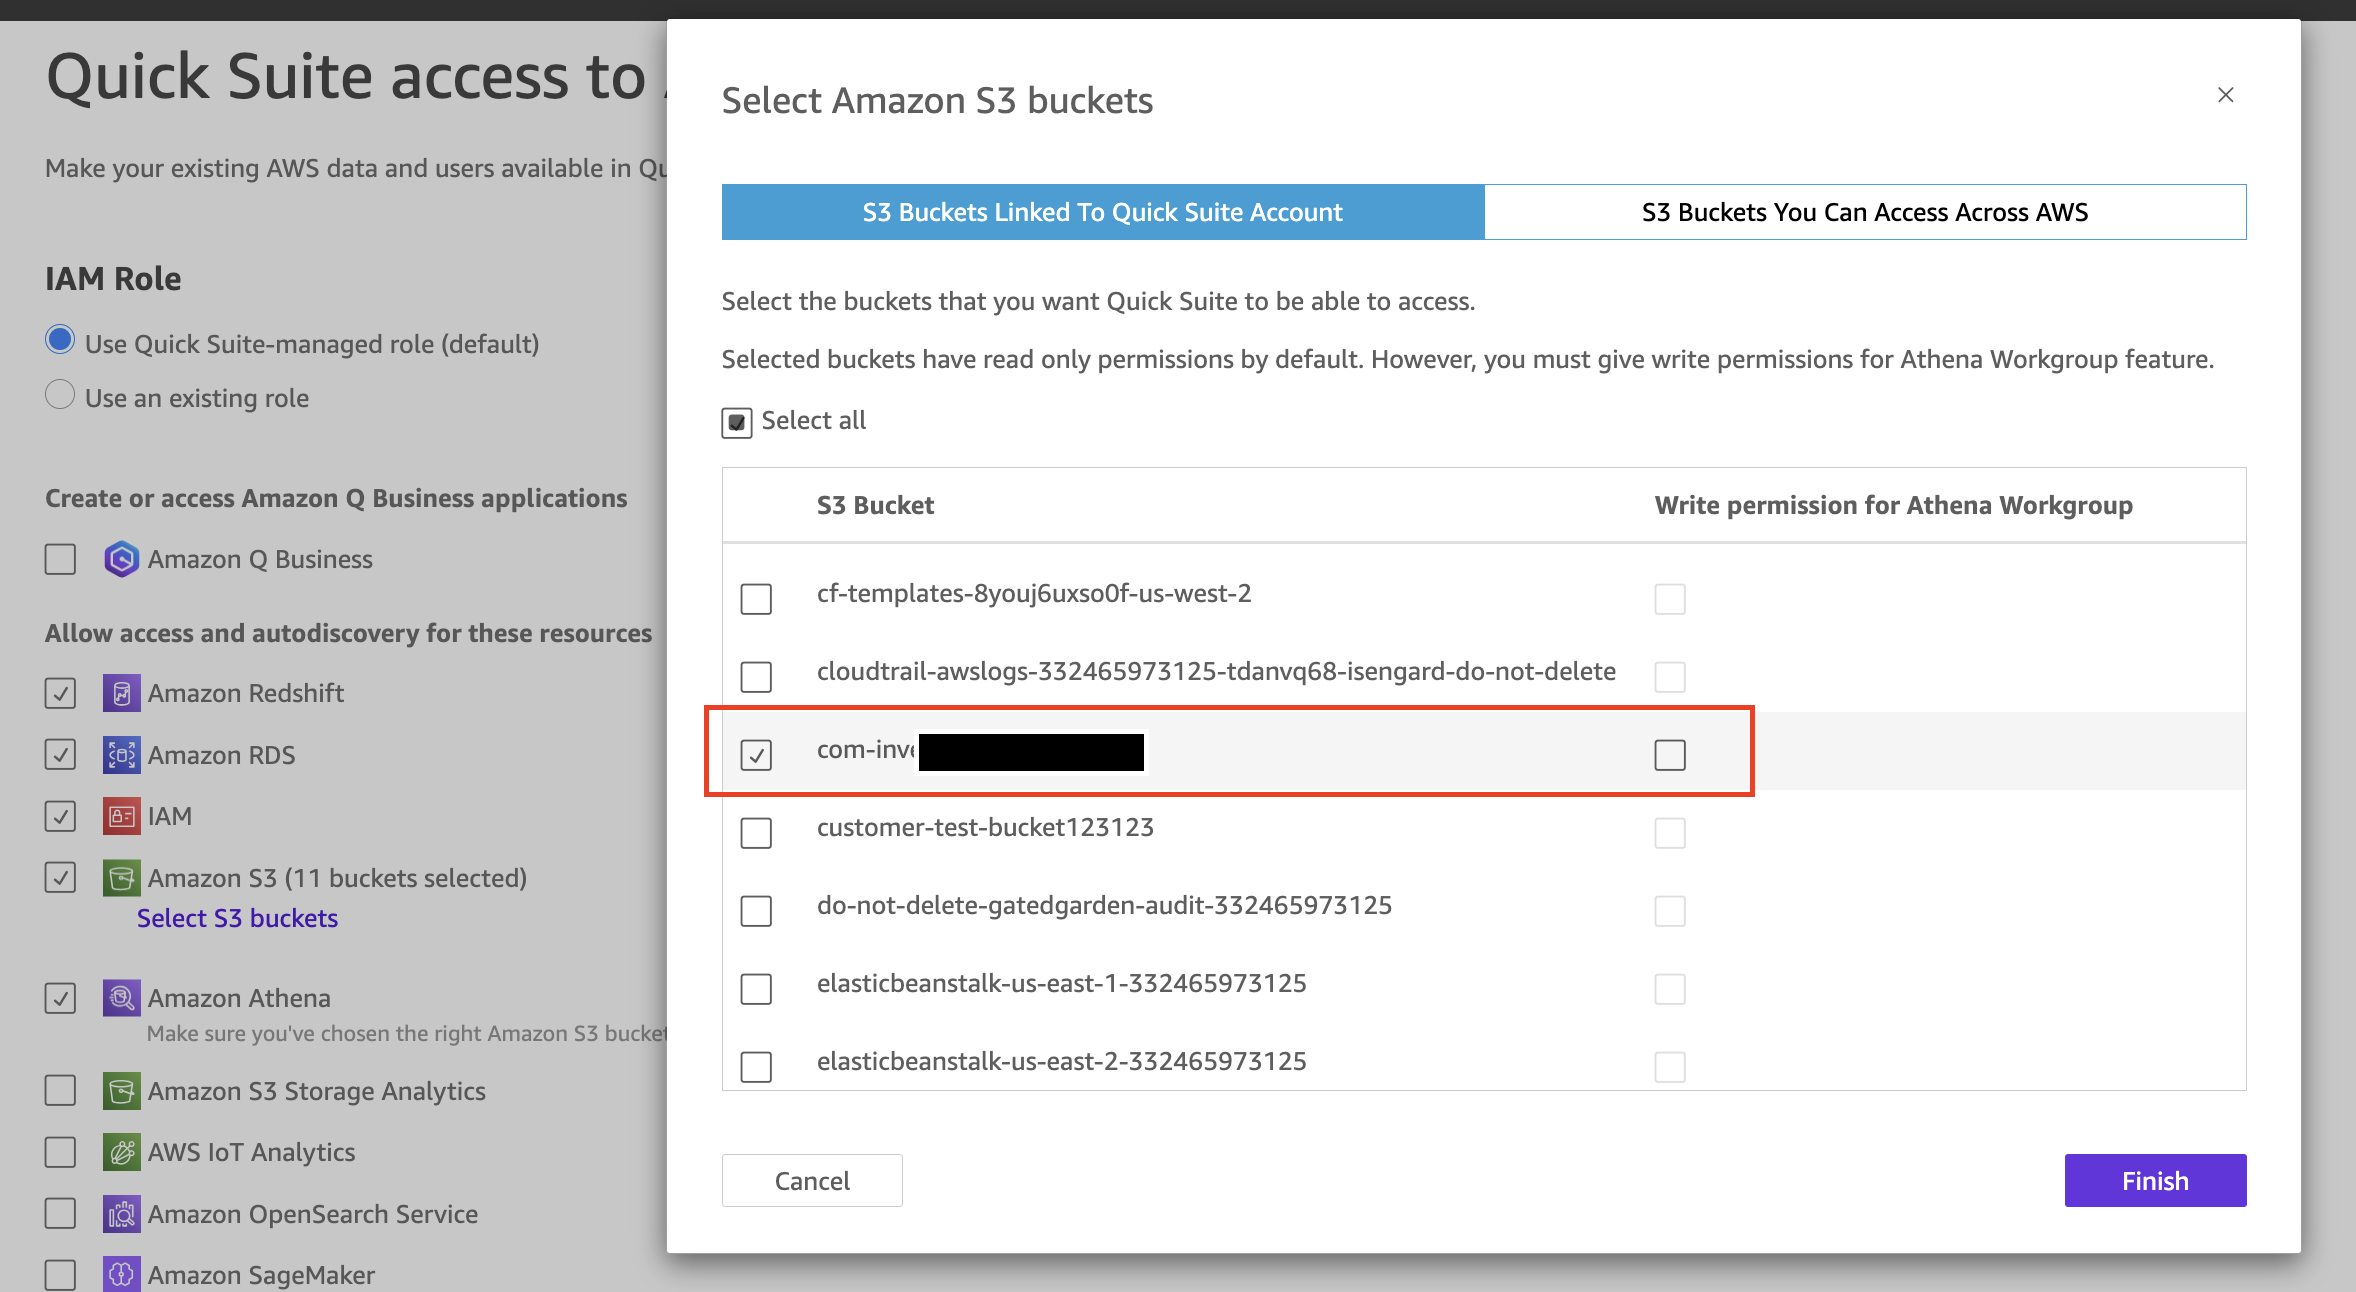Enable write permission for customer-test-bucket123123

tap(1669, 833)
